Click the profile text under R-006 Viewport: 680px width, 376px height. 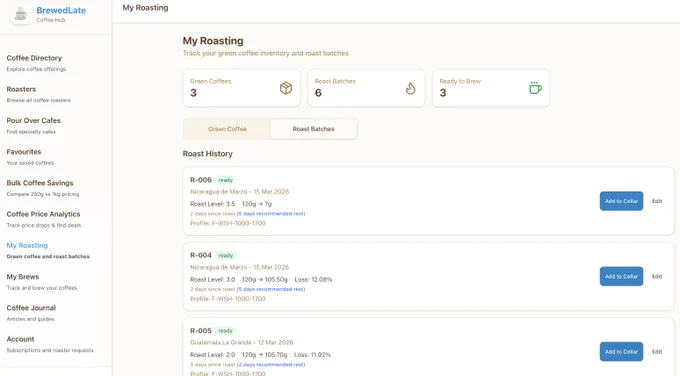(228, 223)
